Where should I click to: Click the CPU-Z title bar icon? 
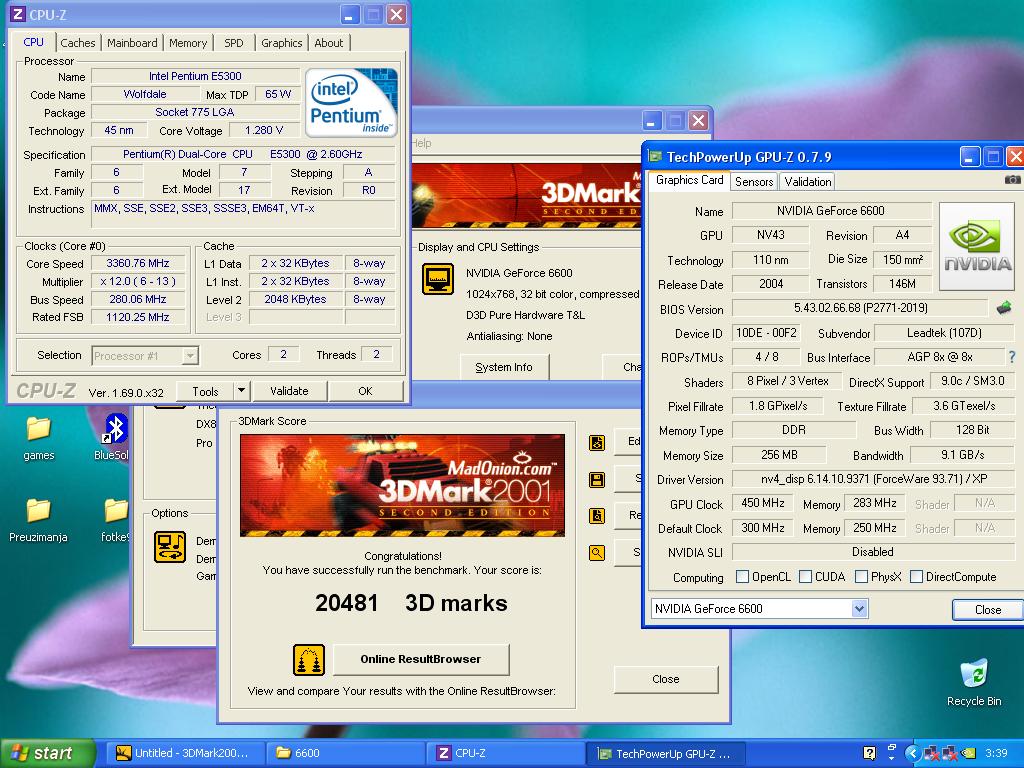(18, 14)
